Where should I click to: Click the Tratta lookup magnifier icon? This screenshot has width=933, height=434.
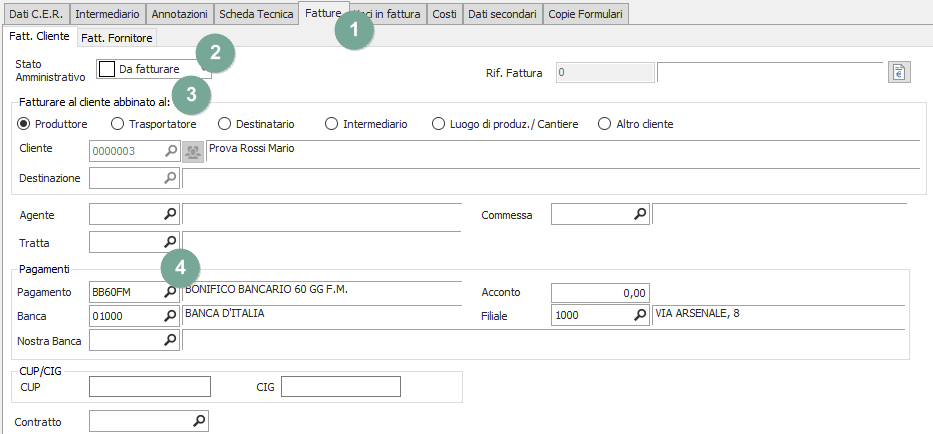(x=171, y=242)
